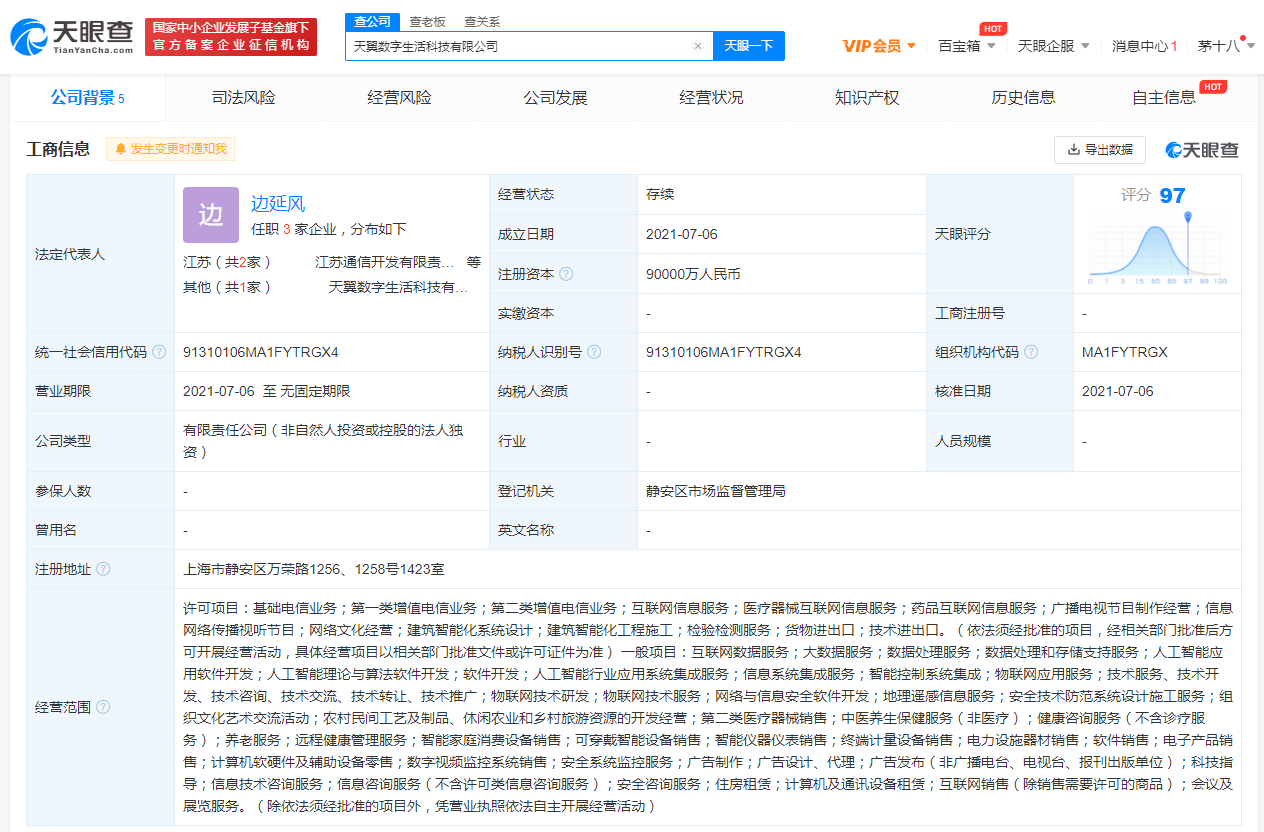Click the bell icon in 发生变更时通知我

121,149
